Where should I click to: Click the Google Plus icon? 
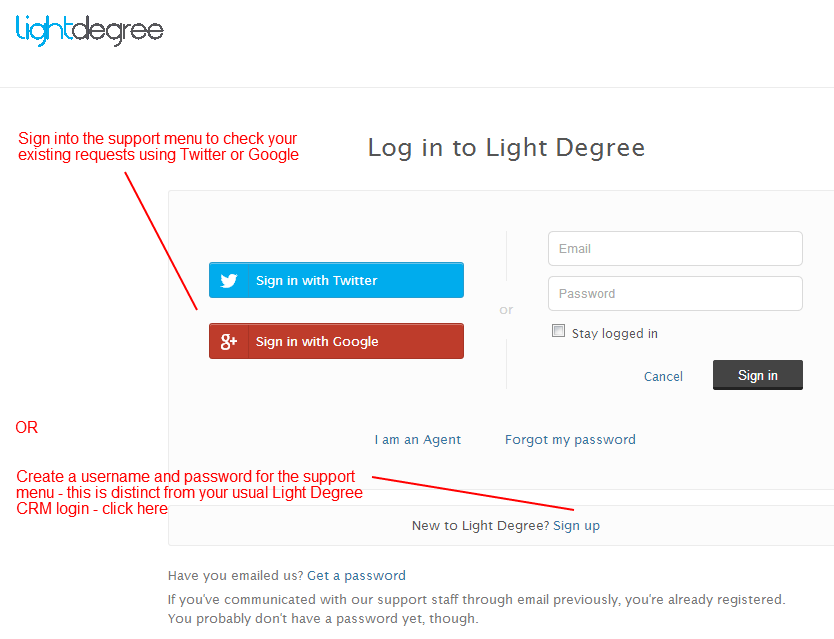coord(229,342)
